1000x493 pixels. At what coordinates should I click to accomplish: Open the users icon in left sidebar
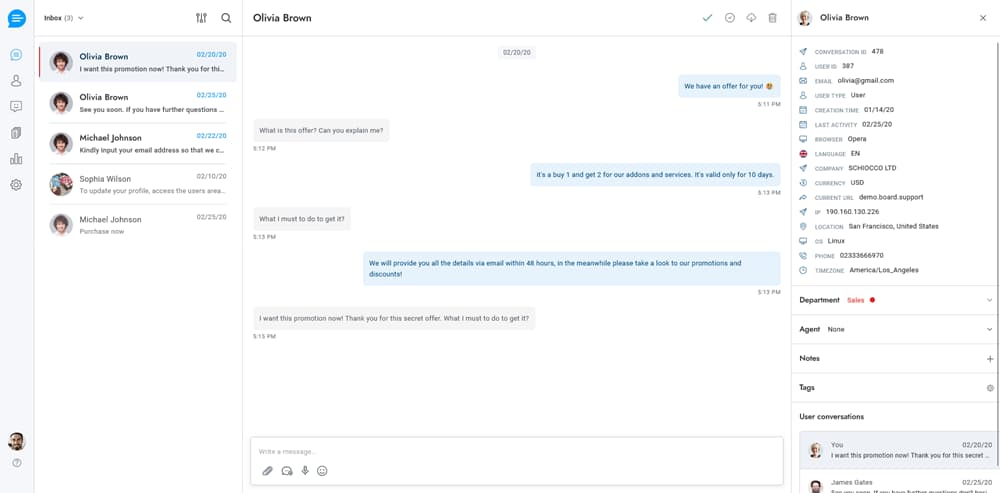(x=17, y=80)
